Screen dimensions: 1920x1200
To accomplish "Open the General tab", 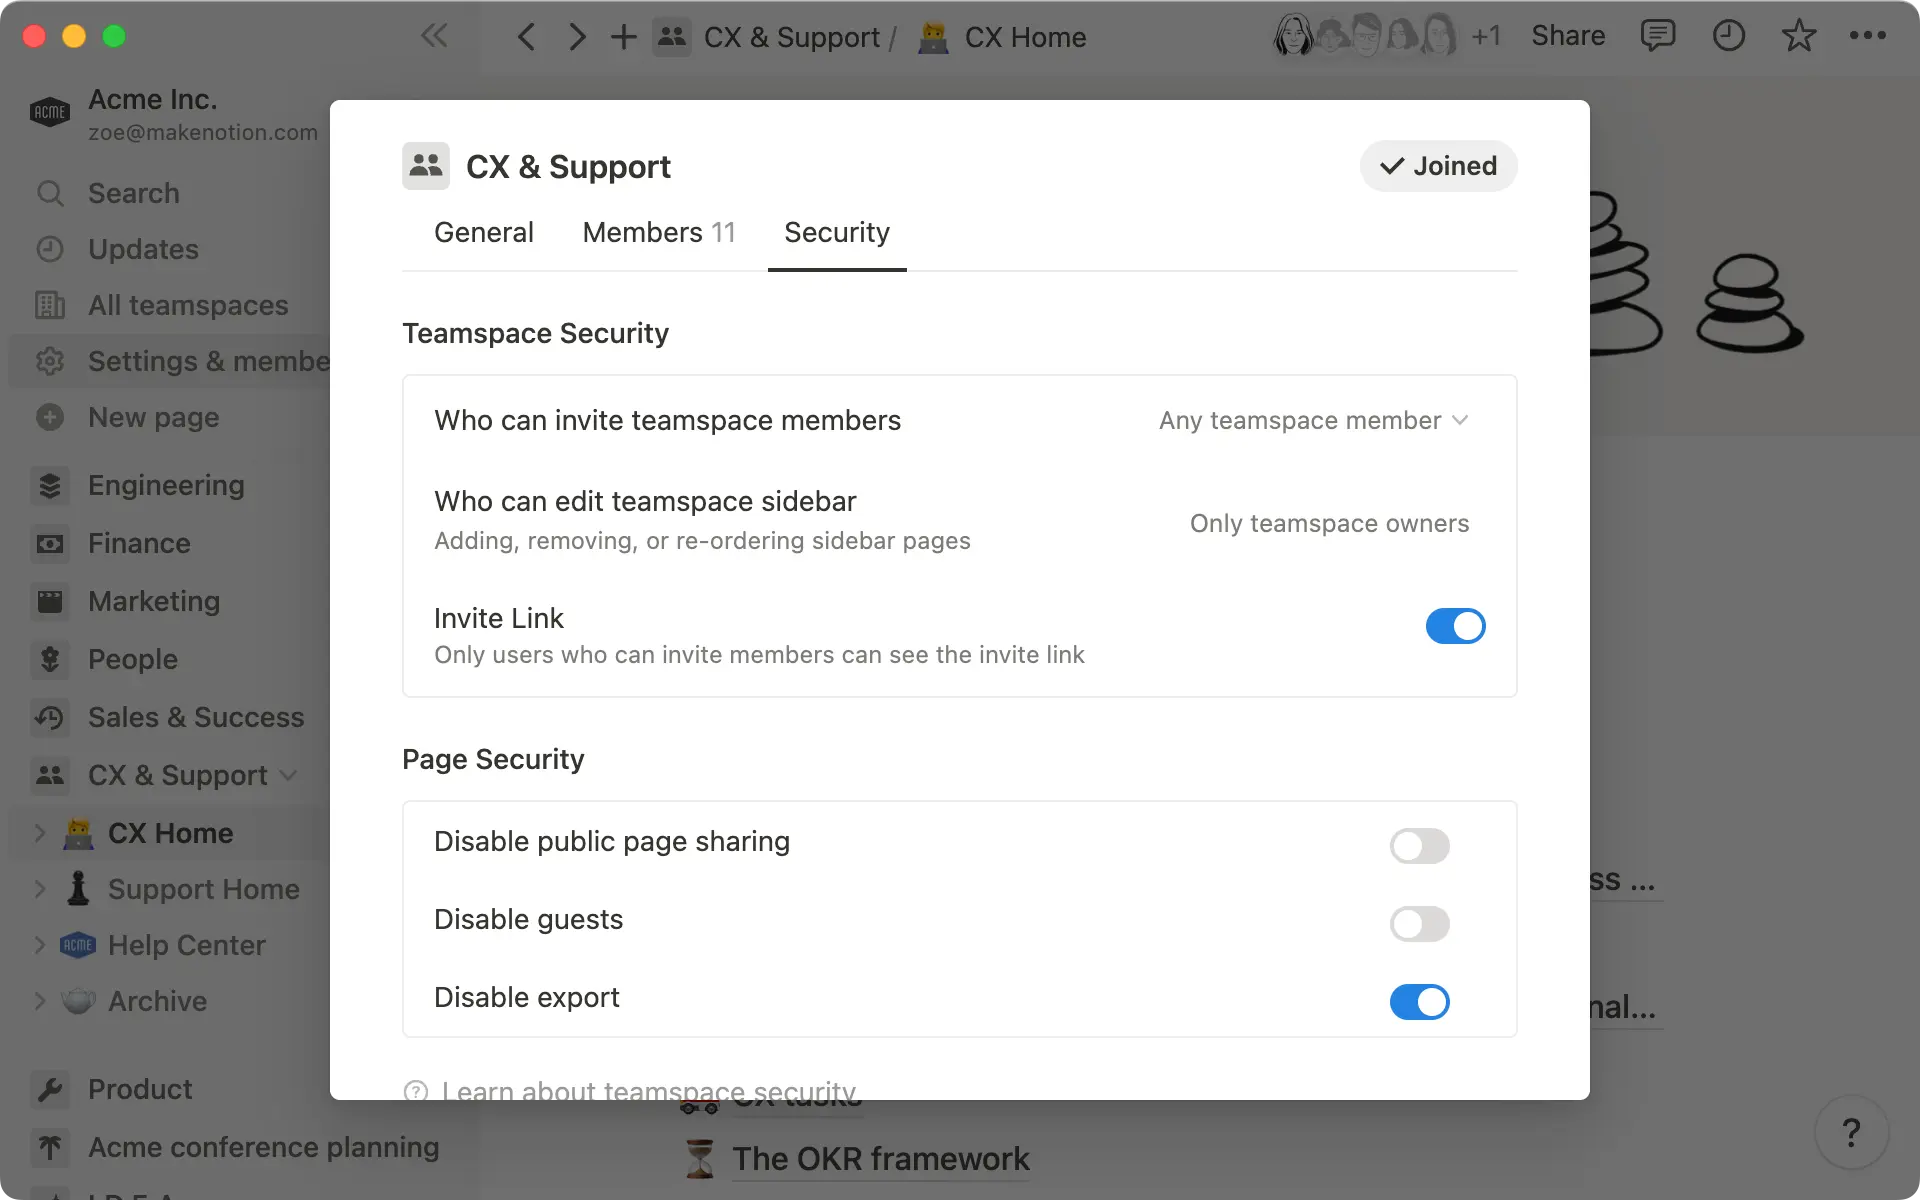I will click(x=483, y=232).
